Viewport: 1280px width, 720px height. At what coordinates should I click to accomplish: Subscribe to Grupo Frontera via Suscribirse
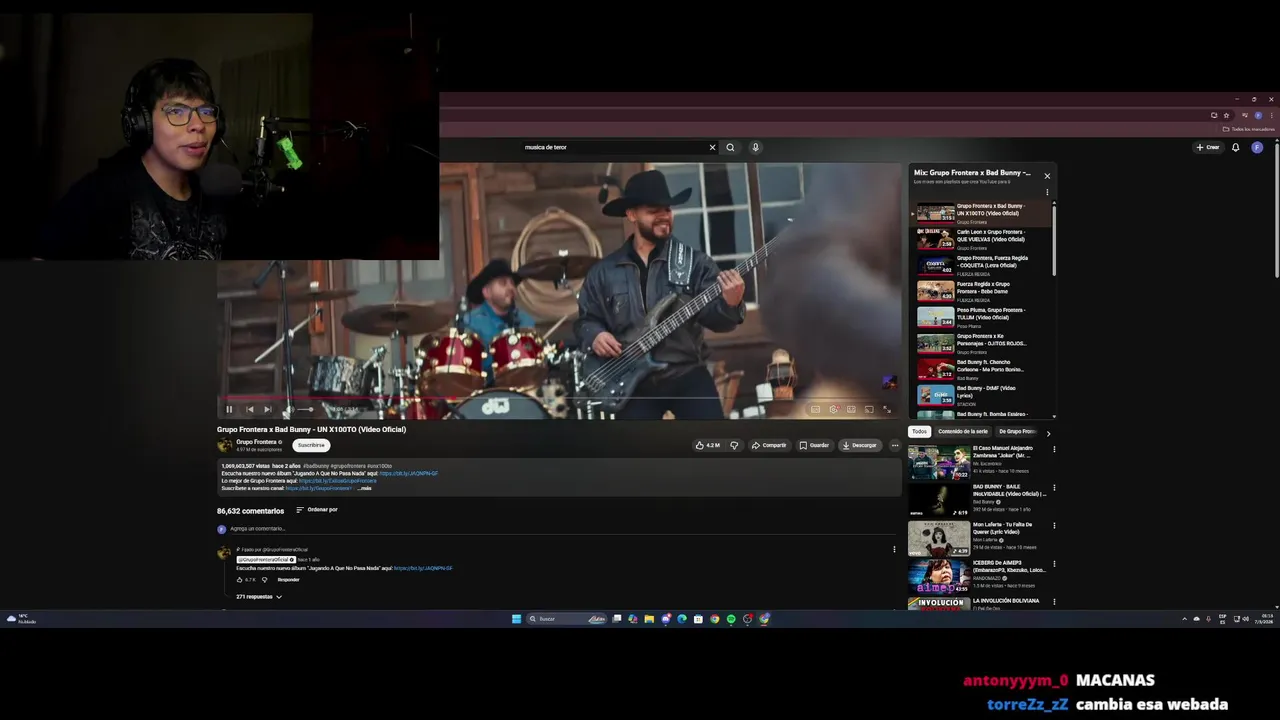click(x=311, y=445)
